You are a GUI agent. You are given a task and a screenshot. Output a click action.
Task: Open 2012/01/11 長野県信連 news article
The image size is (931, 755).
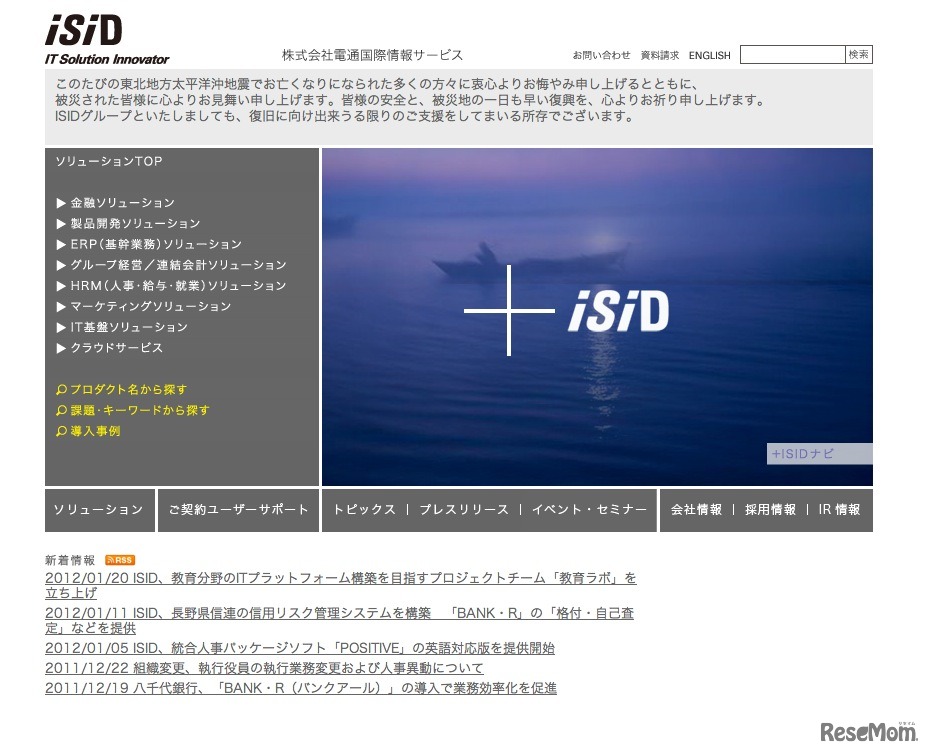340,620
